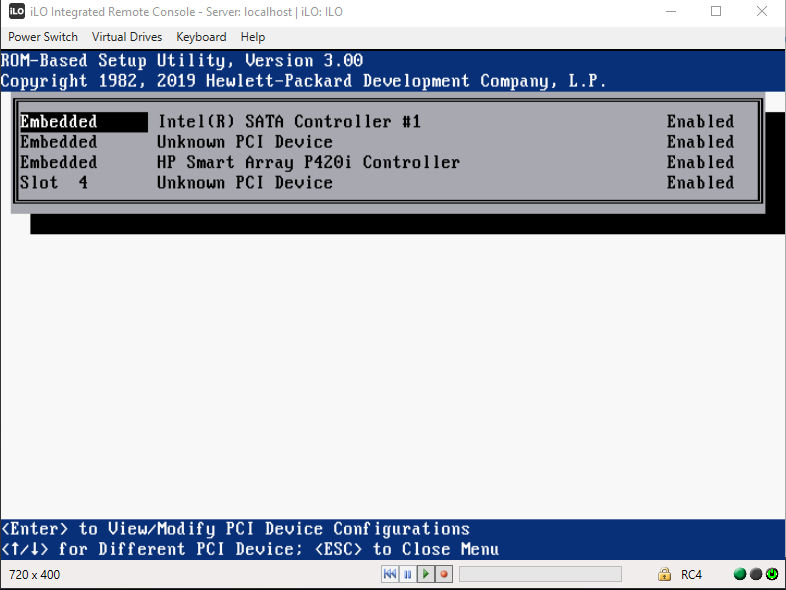Click the 720 x 400 resolution text
This screenshot has width=786, height=590.
pyautogui.click(x=34, y=574)
